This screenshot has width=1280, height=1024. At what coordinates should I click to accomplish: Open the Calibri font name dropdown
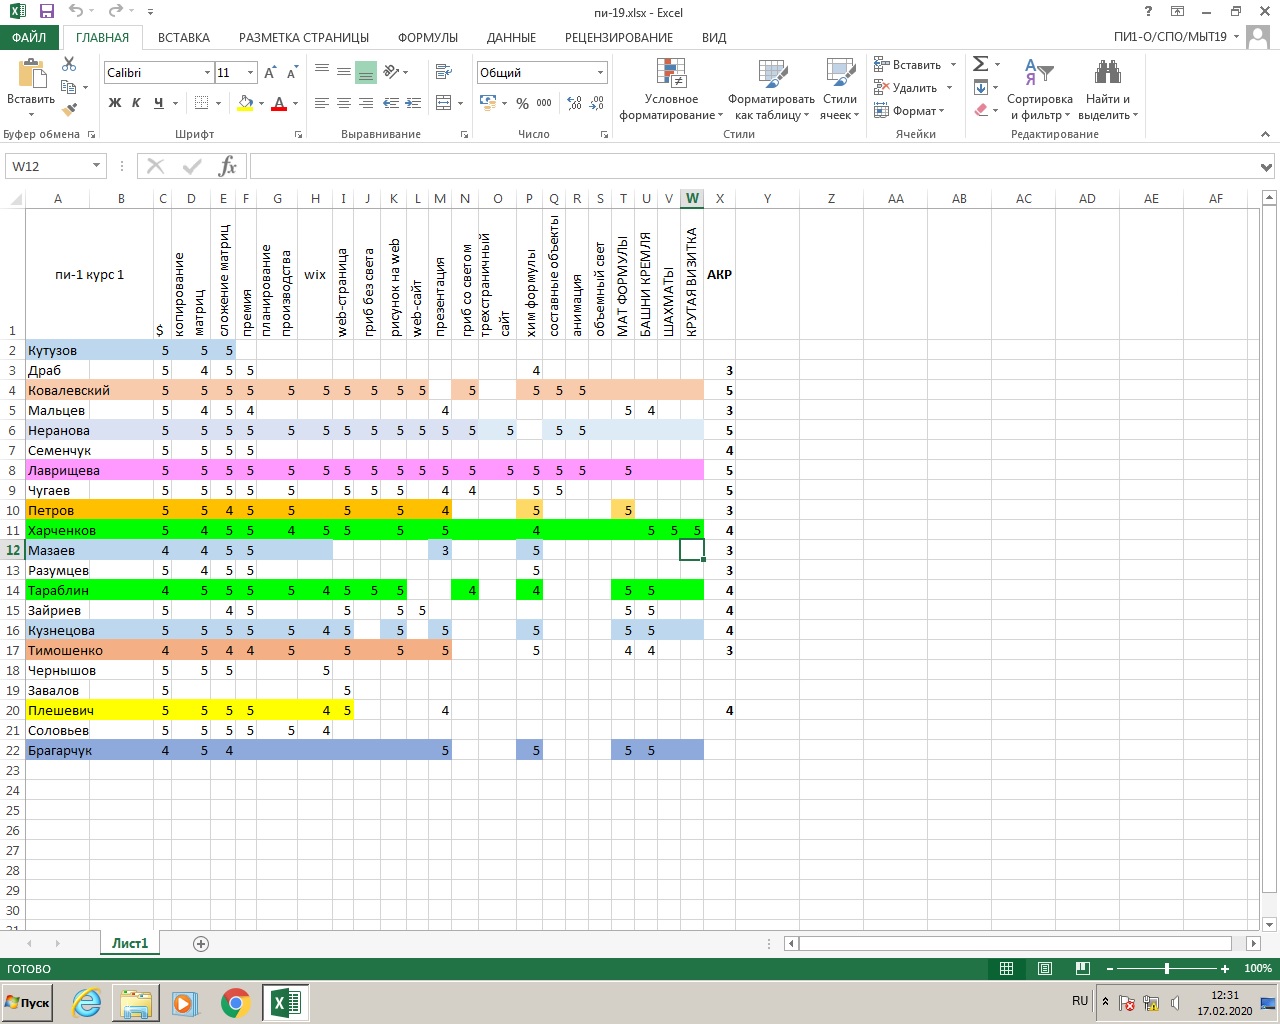pos(207,73)
